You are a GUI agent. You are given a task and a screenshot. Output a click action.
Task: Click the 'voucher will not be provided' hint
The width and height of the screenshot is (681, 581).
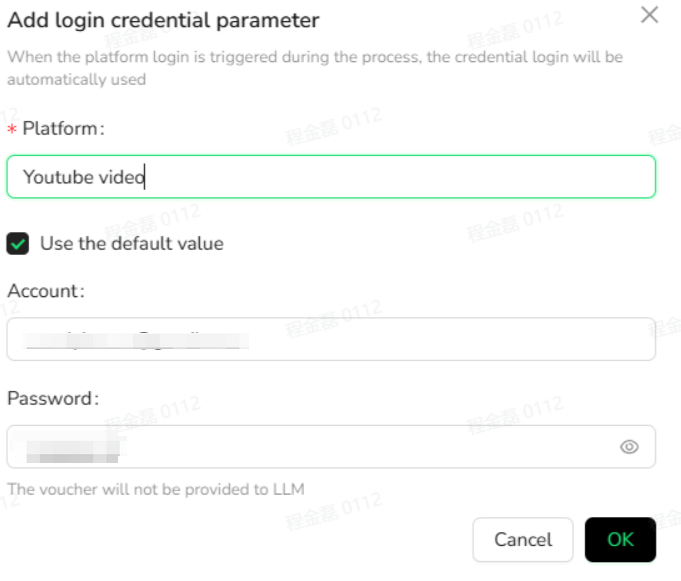[x=156, y=489]
